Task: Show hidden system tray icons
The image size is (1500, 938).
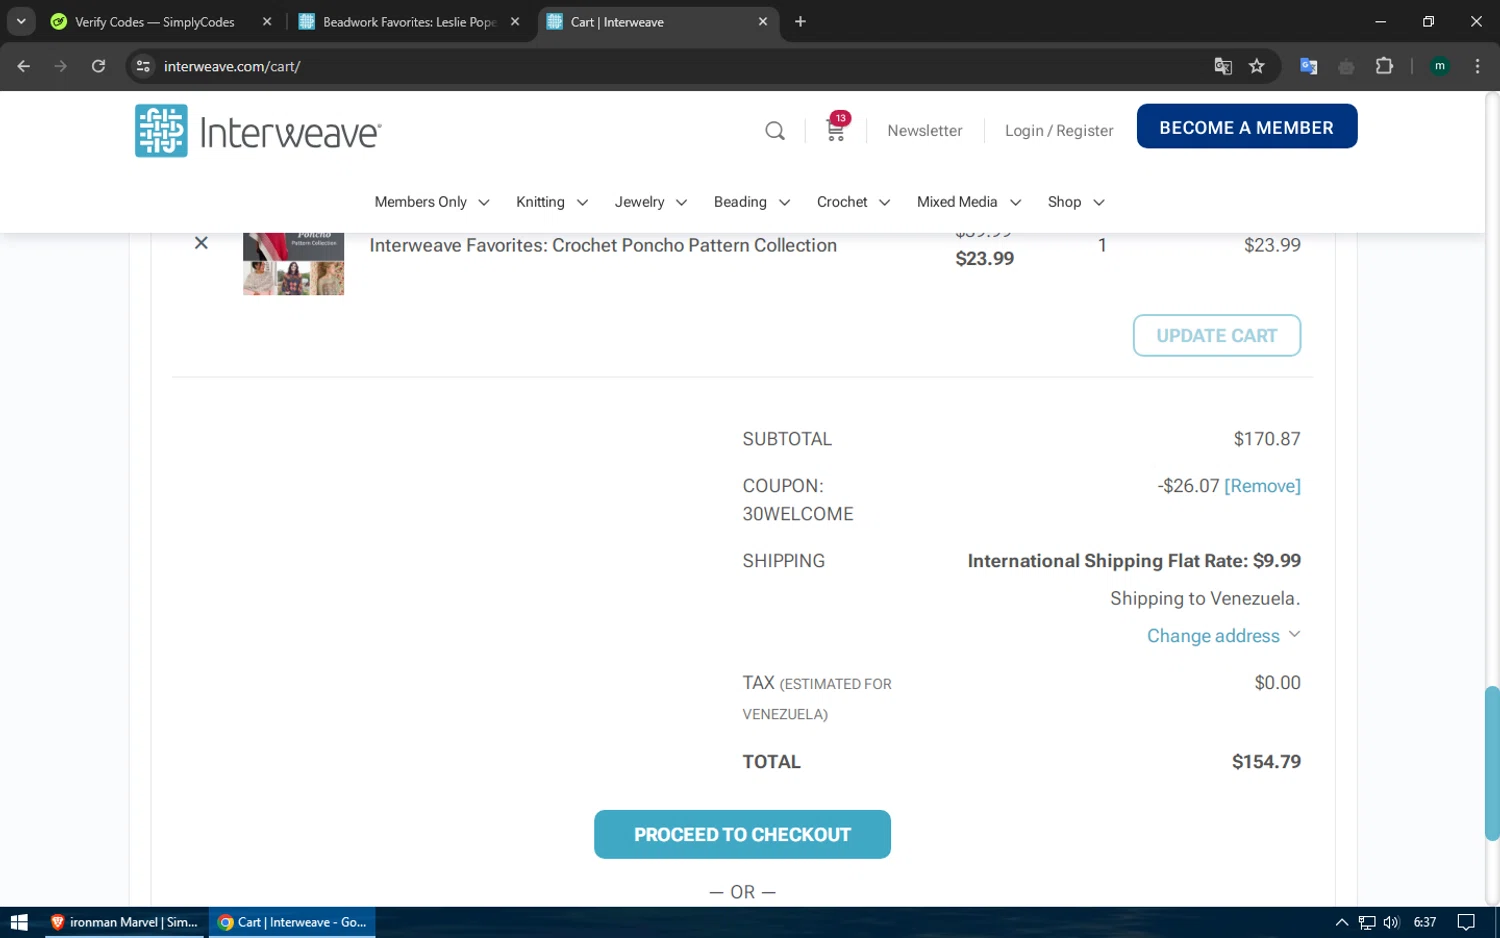Action: click(x=1341, y=922)
